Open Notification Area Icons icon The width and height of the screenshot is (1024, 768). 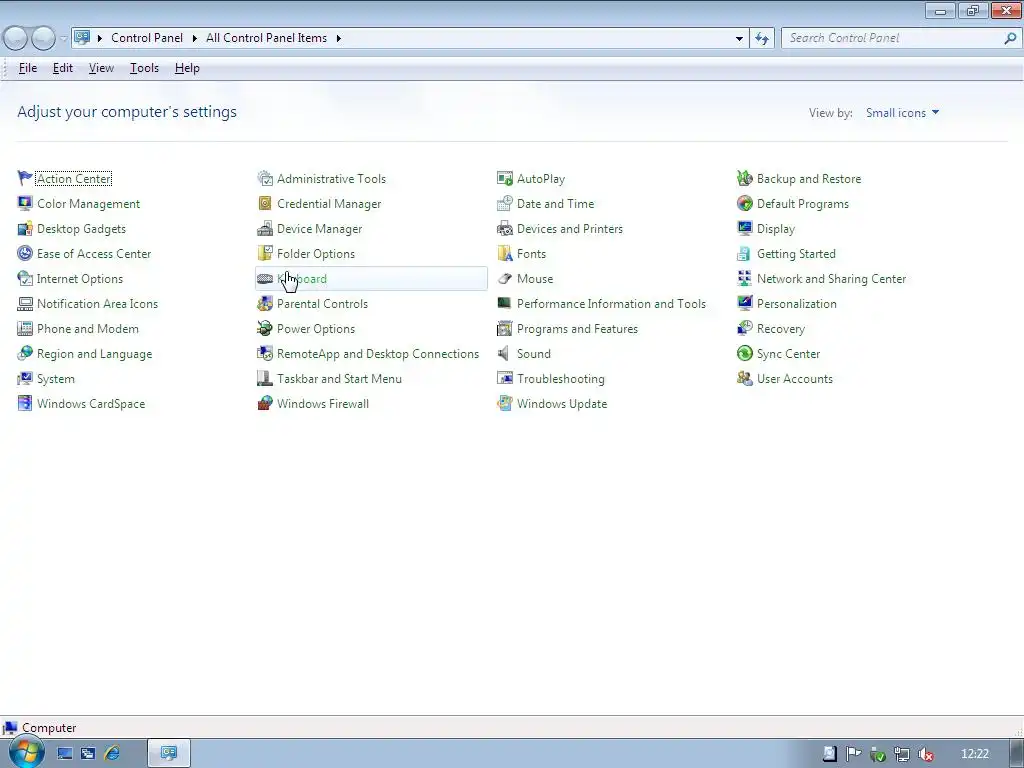tap(25, 304)
